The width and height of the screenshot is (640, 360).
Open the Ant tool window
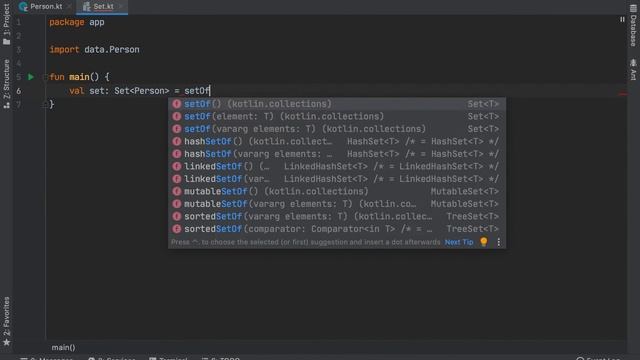(633, 69)
